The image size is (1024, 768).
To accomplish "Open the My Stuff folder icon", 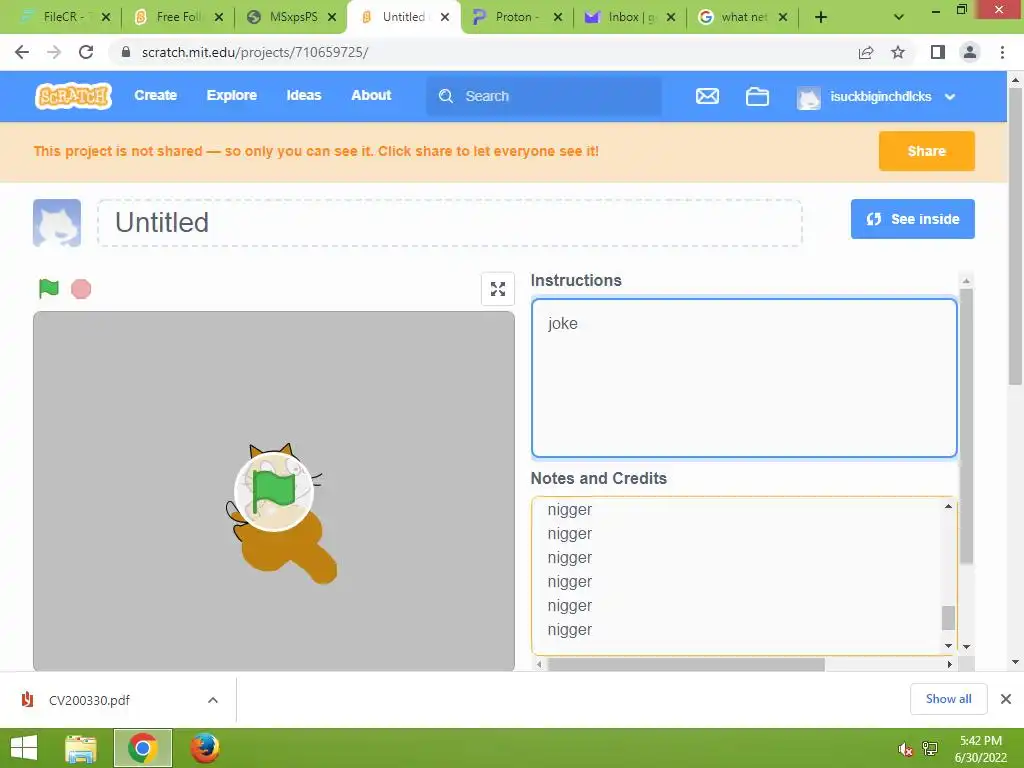I will tap(757, 97).
